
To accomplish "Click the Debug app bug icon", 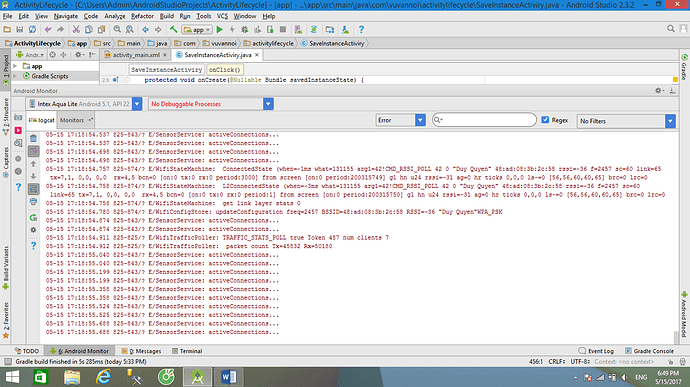I will pyautogui.click(x=245, y=29).
